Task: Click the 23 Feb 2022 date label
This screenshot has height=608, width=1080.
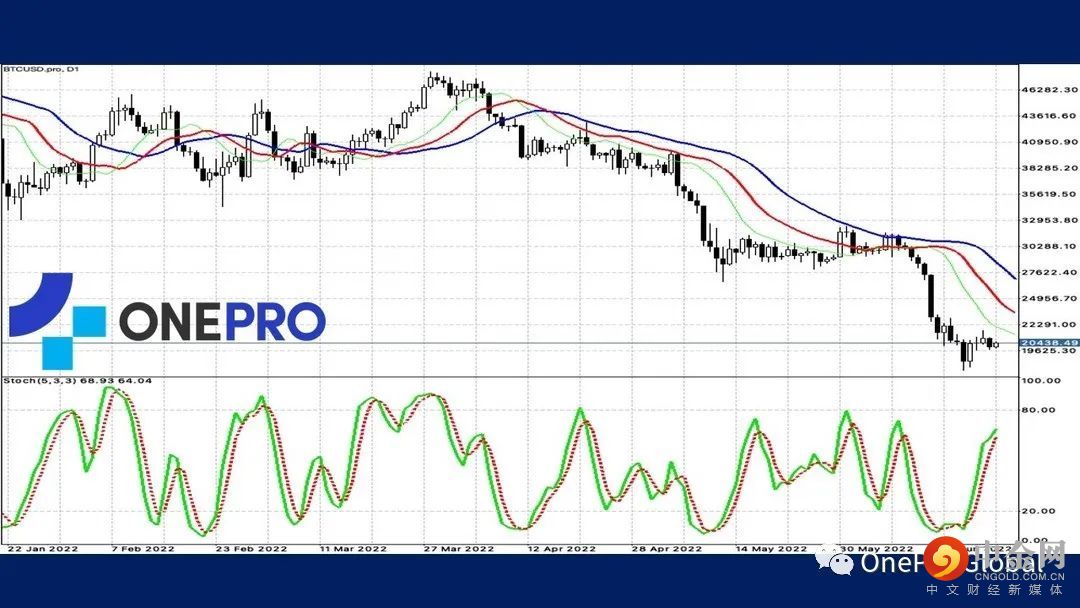Action: (251, 549)
